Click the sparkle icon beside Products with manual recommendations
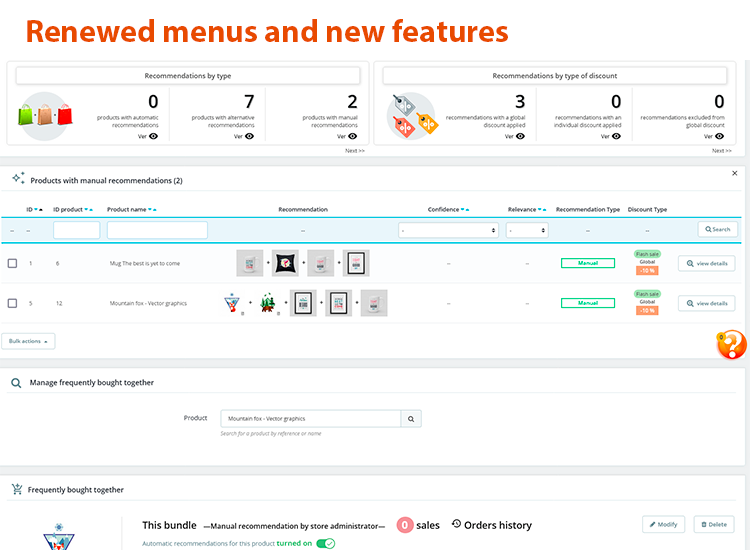 [19, 178]
